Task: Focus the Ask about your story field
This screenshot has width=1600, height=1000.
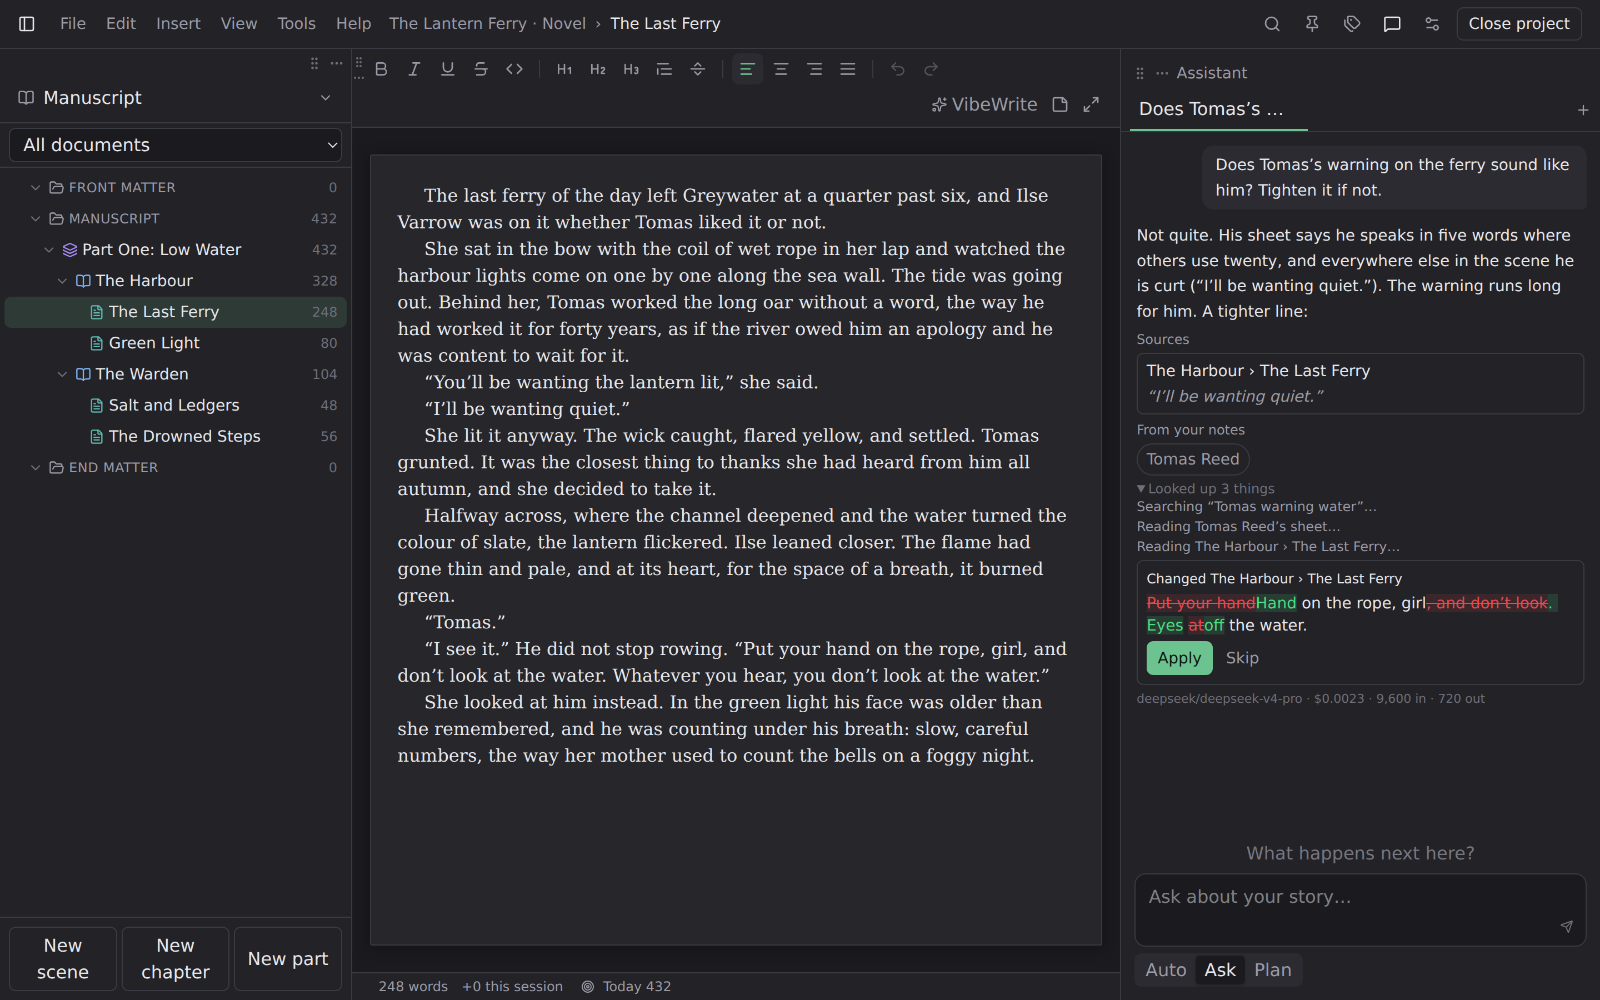Action: (x=1360, y=910)
